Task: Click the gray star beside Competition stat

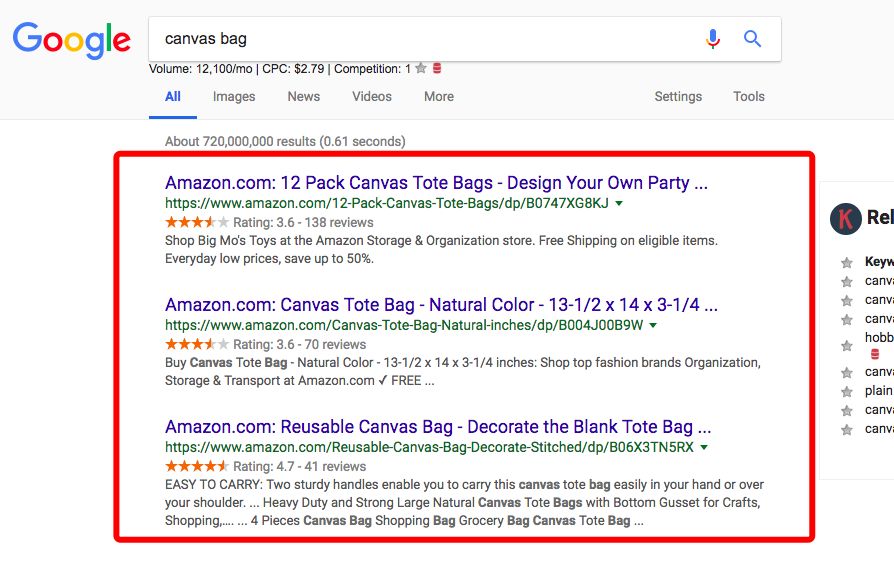Action: (421, 69)
